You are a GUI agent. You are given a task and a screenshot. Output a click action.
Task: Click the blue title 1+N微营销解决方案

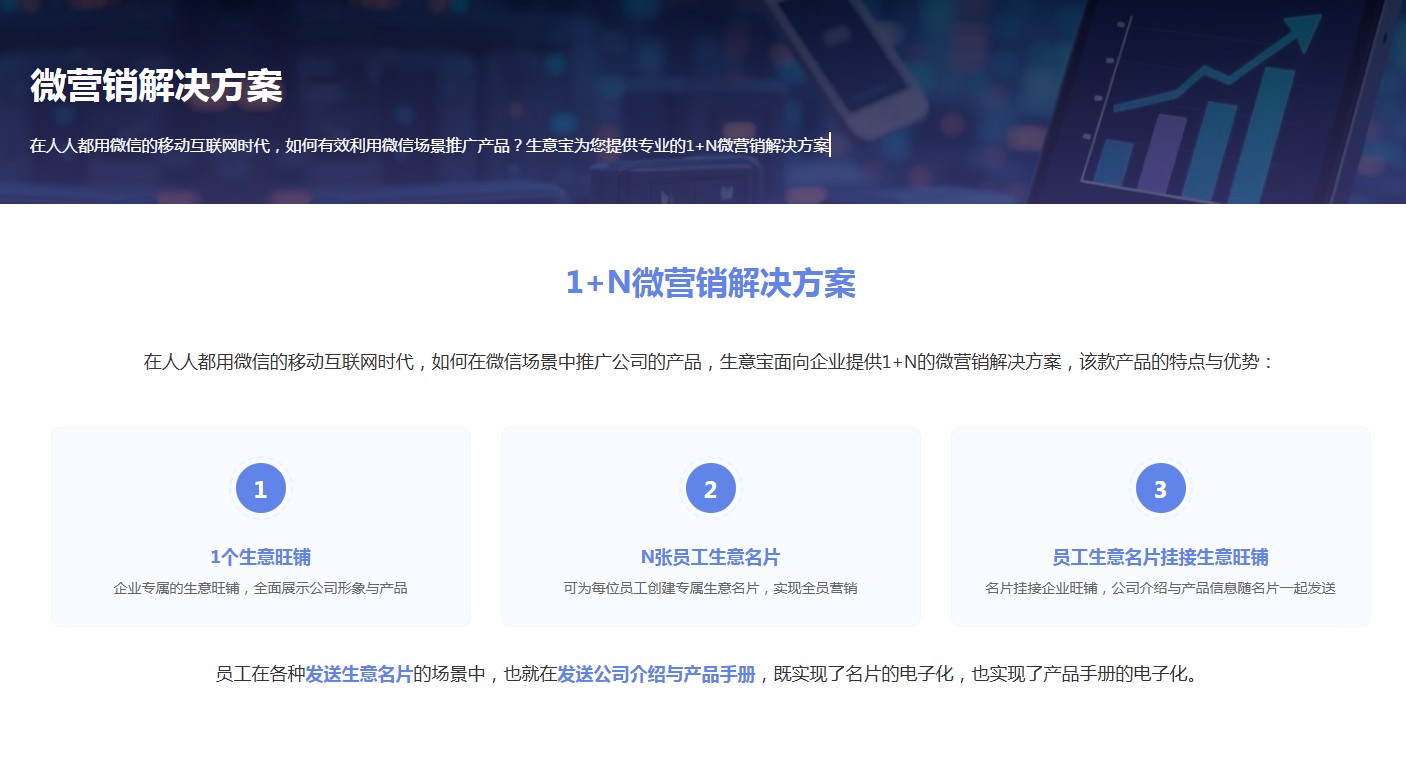point(711,284)
